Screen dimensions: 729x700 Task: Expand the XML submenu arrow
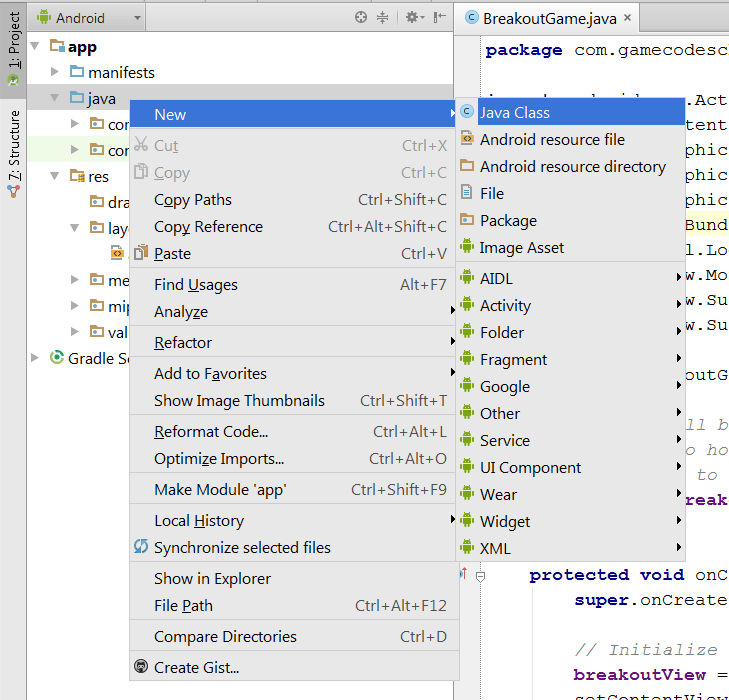pyautogui.click(x=679, y=547)
